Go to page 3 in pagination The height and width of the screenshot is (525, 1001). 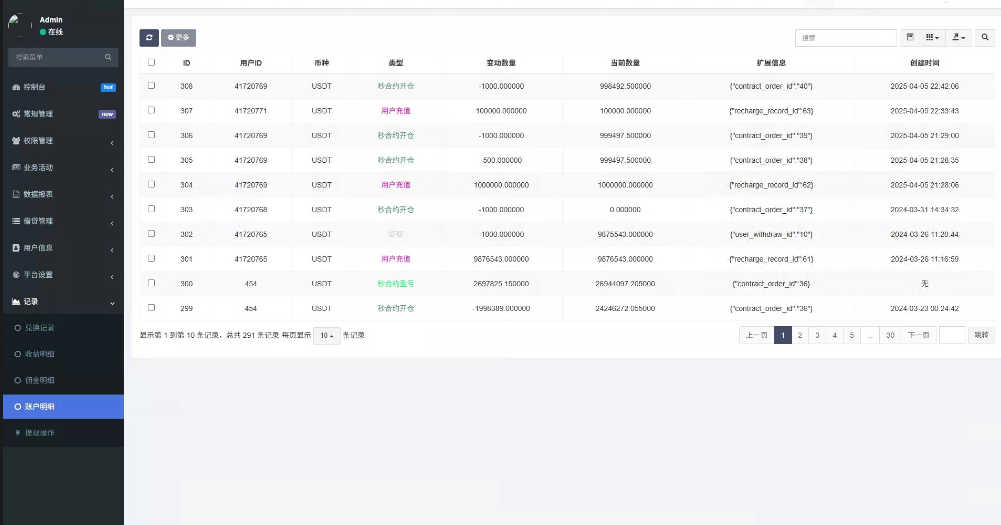(x=817, y=335)
